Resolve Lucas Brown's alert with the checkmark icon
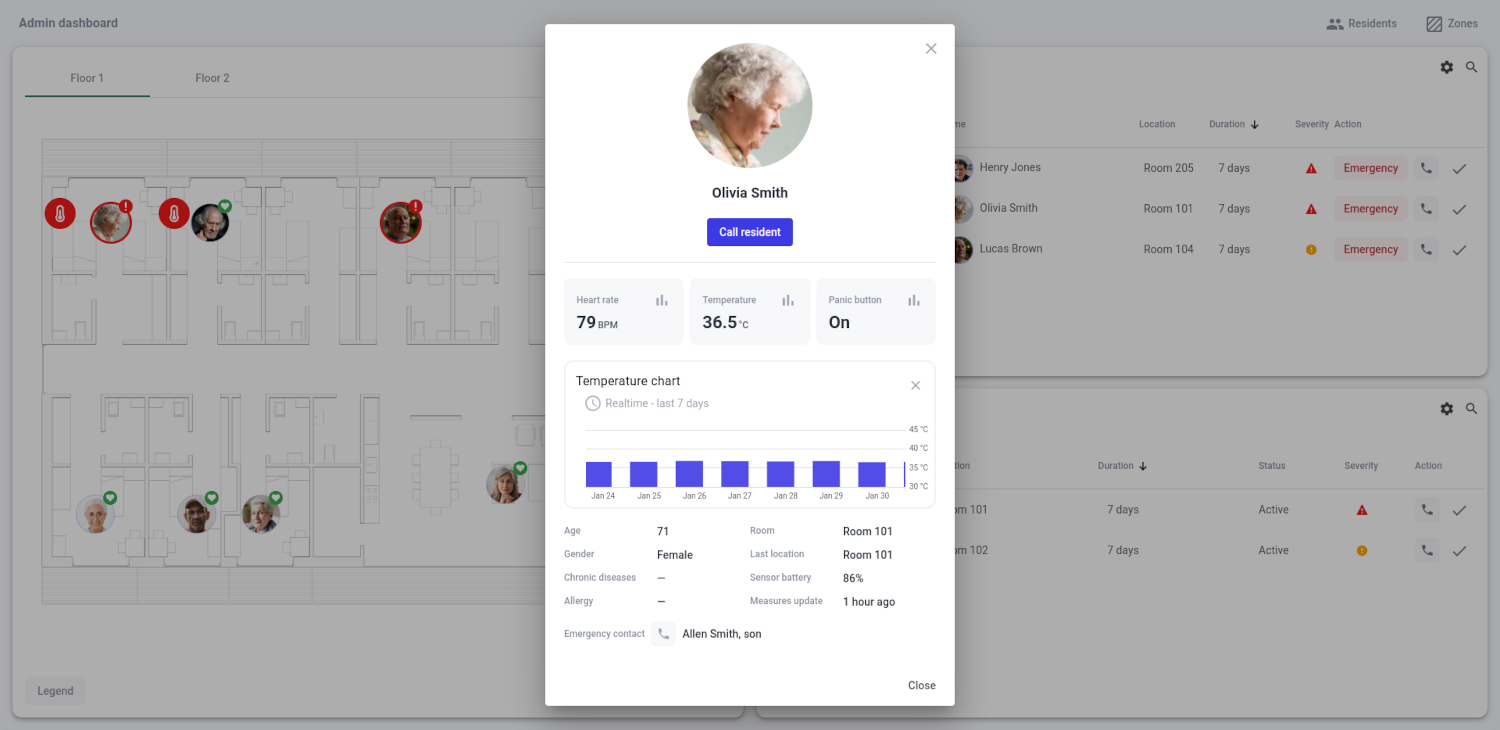The image size is (1500, 730). click(1459, 249)
